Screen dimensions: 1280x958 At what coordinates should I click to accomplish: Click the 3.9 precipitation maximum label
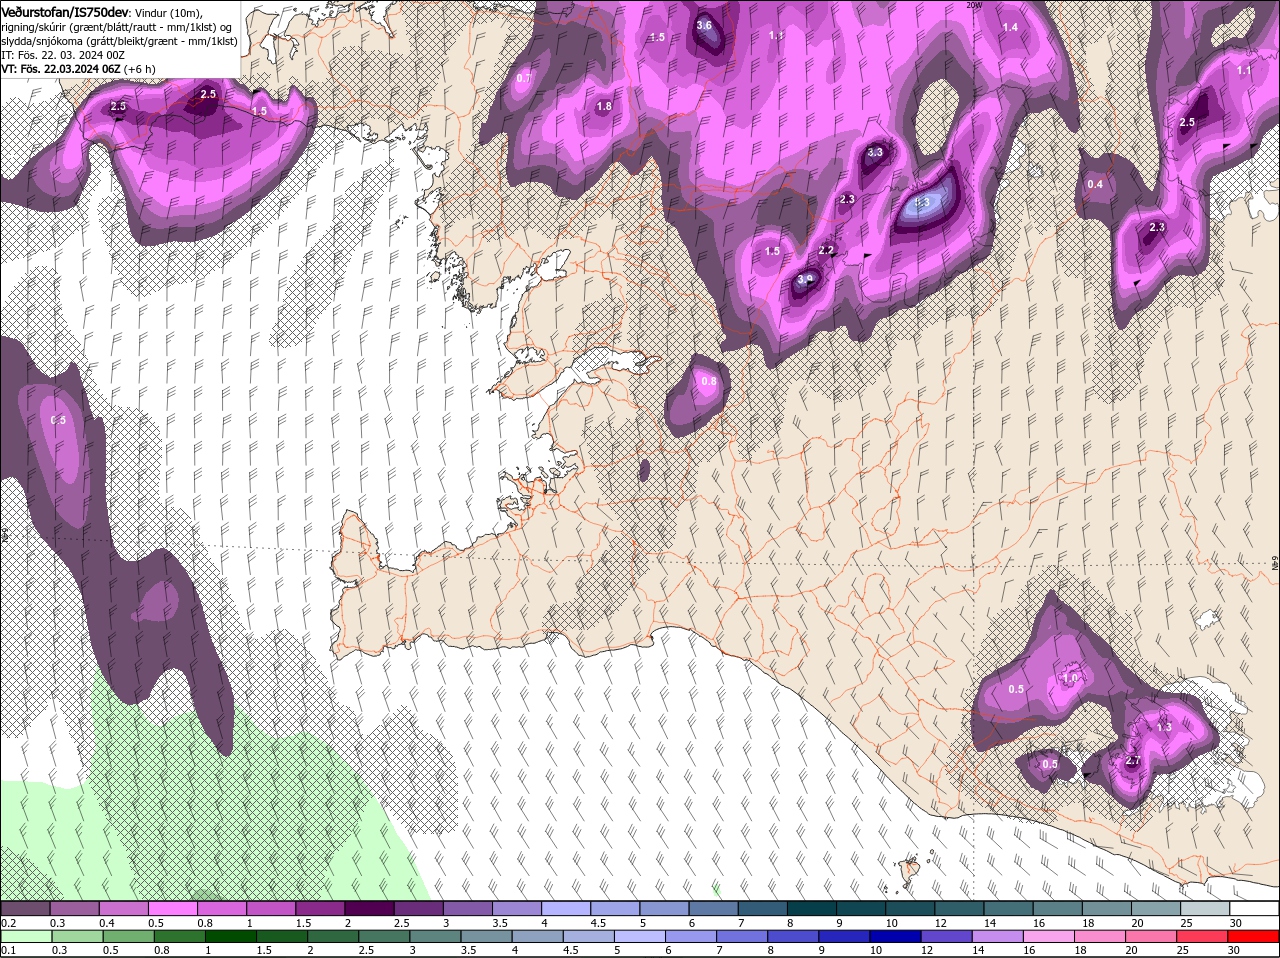(806, 279)
